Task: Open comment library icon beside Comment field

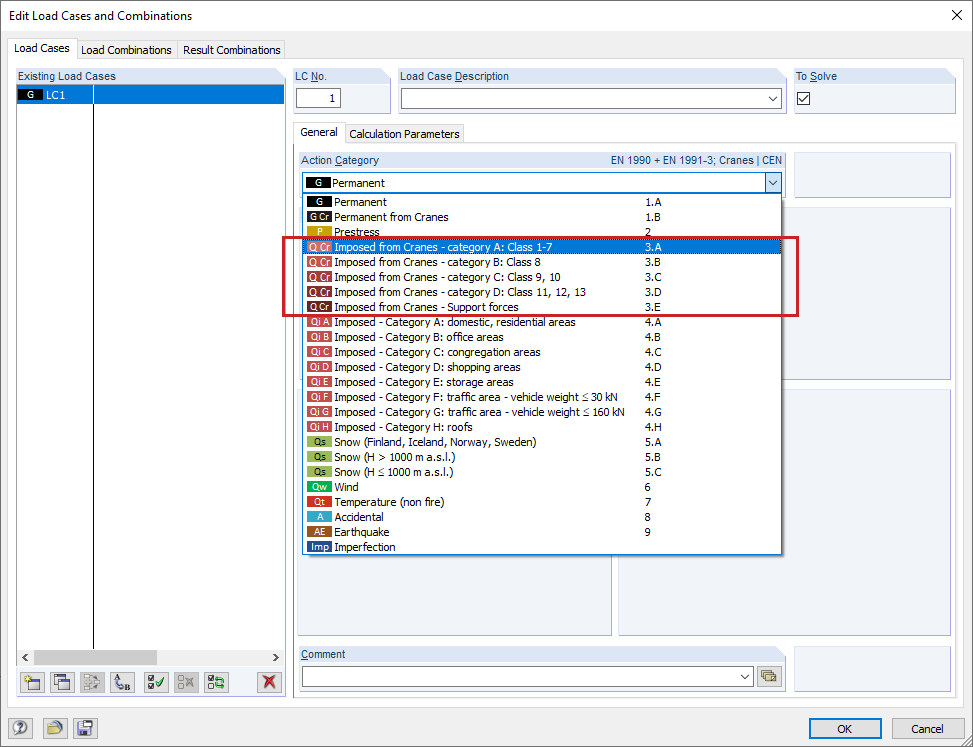Action: tap(768, 676)
